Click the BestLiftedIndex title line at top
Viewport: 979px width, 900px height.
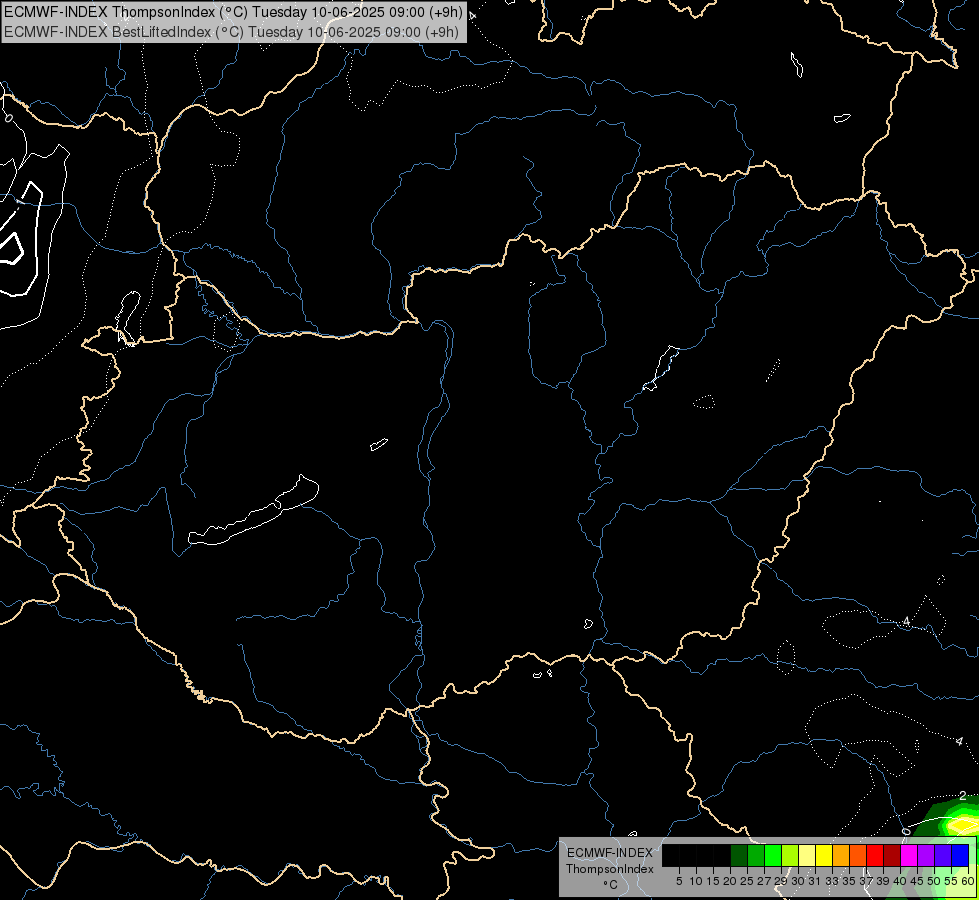click(x=231, y=32)
